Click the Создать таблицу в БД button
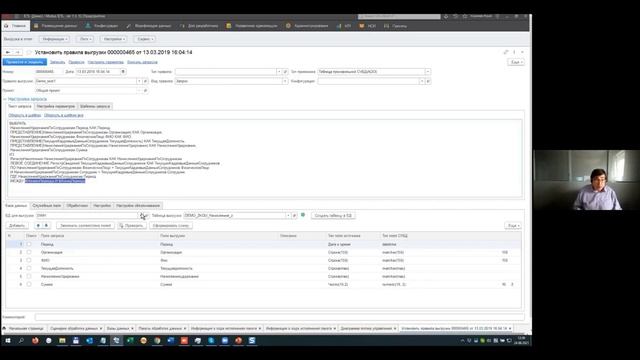Viewport: 640px width, 360px height. [333, 216]
